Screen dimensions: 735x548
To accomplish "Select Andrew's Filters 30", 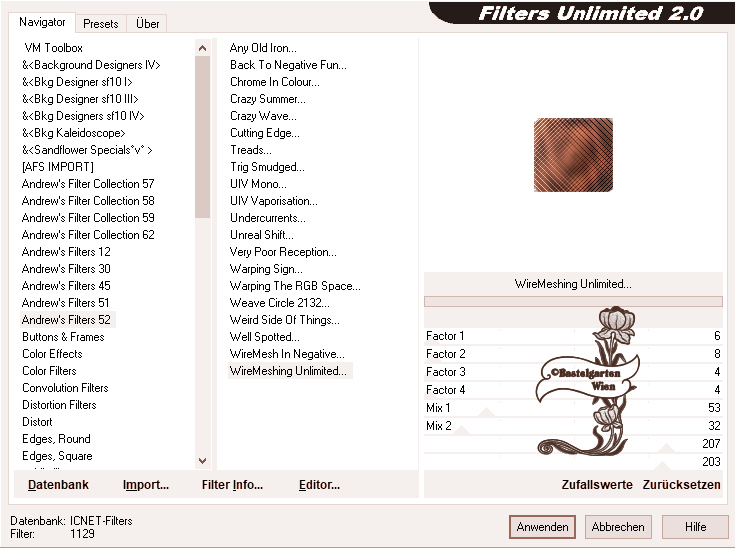I will click(66, 269).
